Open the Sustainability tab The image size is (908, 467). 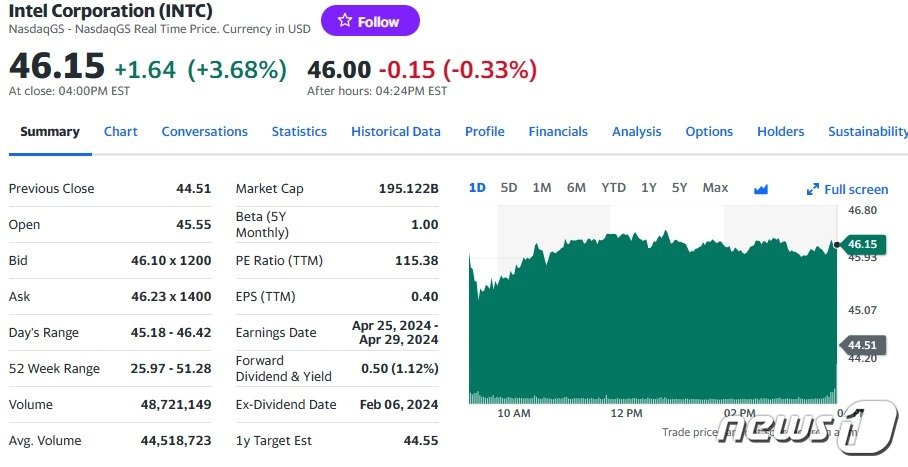click(x=866, y=131)
